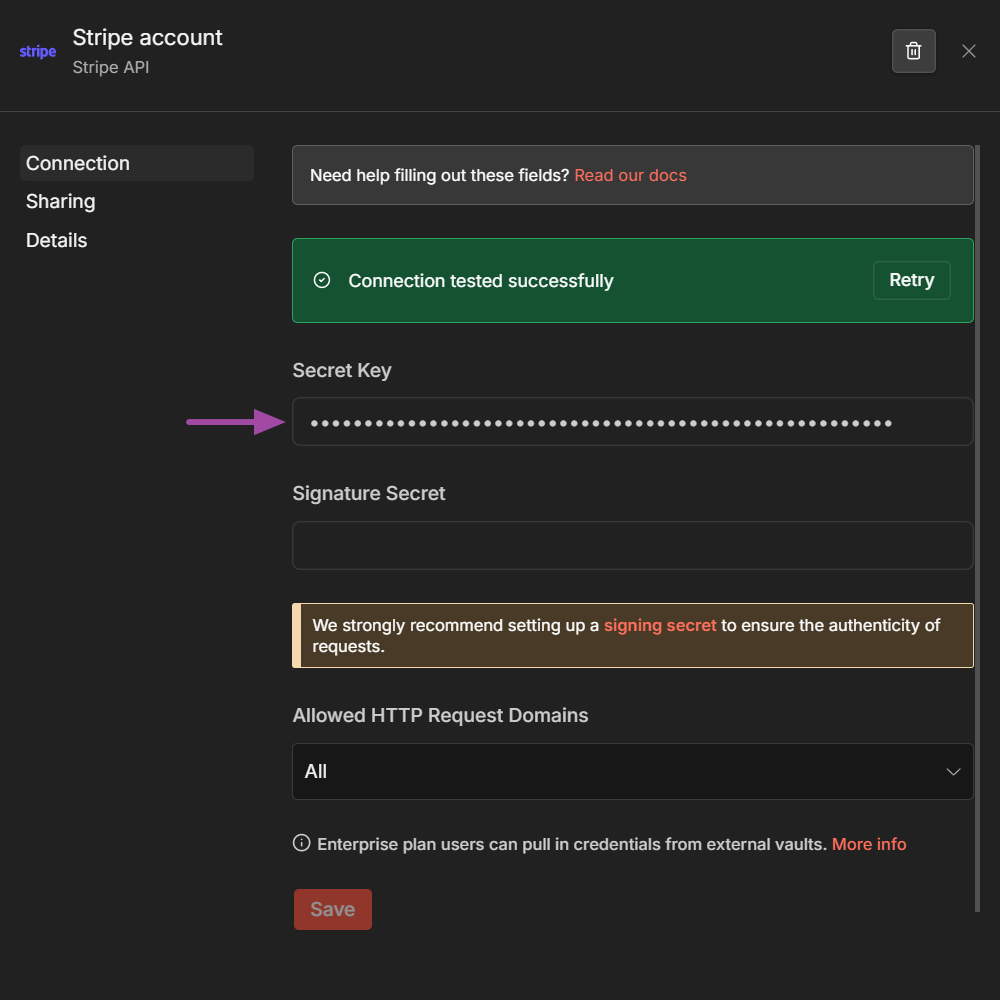
Task: Click the chevron on the domains dropdown
Action: pyautogui.click(x=953, y=771)
